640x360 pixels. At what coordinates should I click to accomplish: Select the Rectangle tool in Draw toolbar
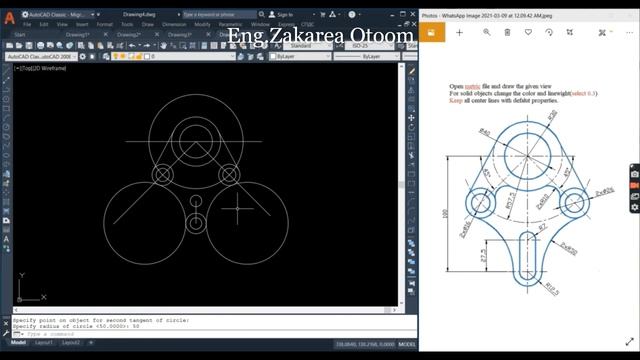click(6, 109)
